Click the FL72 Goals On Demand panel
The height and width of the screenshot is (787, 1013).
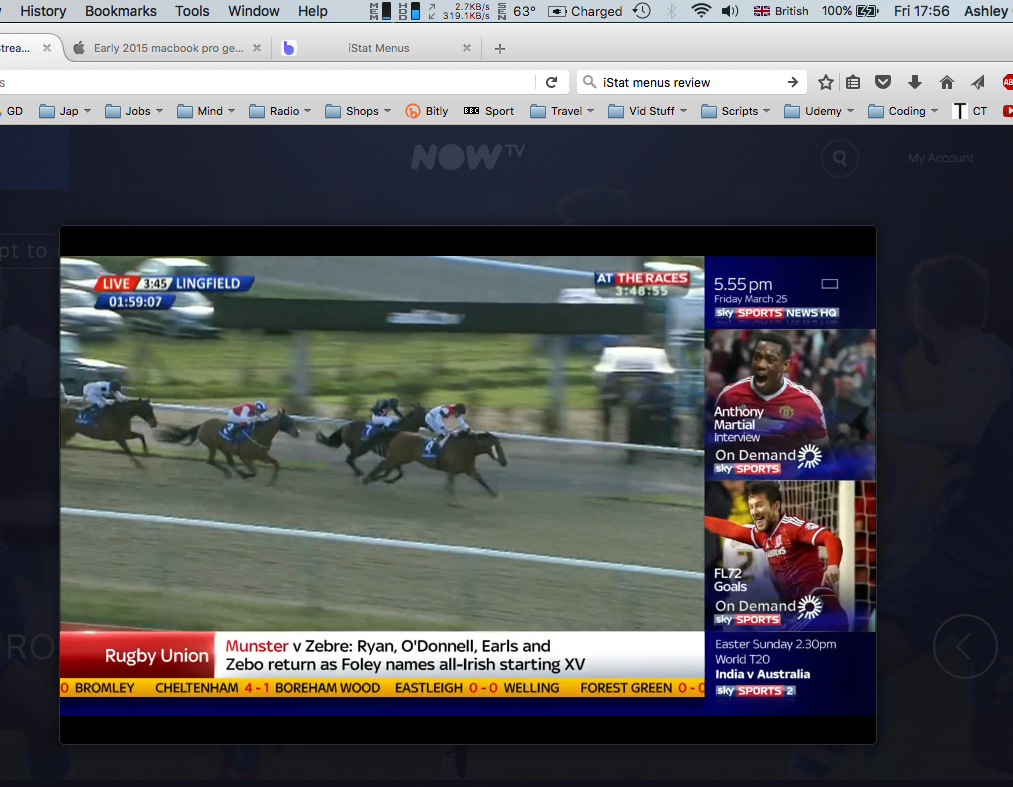point(789,556)
